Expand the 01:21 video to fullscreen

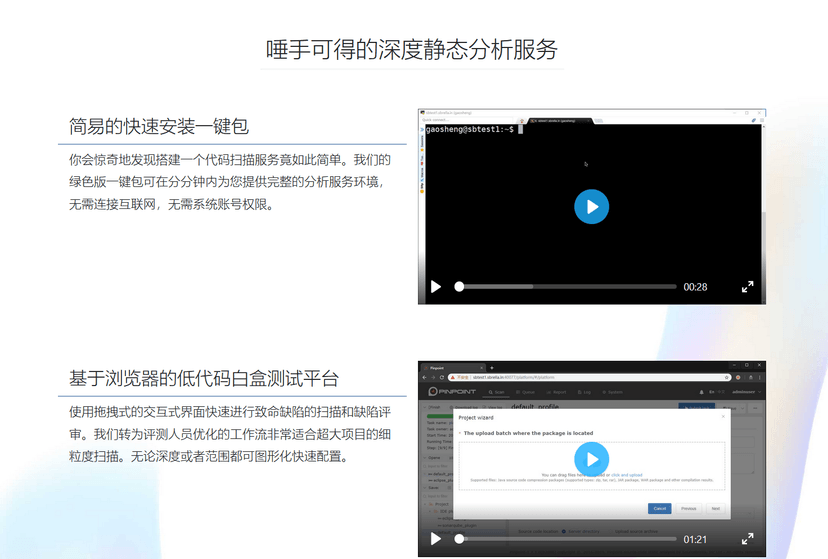(747, 539)
